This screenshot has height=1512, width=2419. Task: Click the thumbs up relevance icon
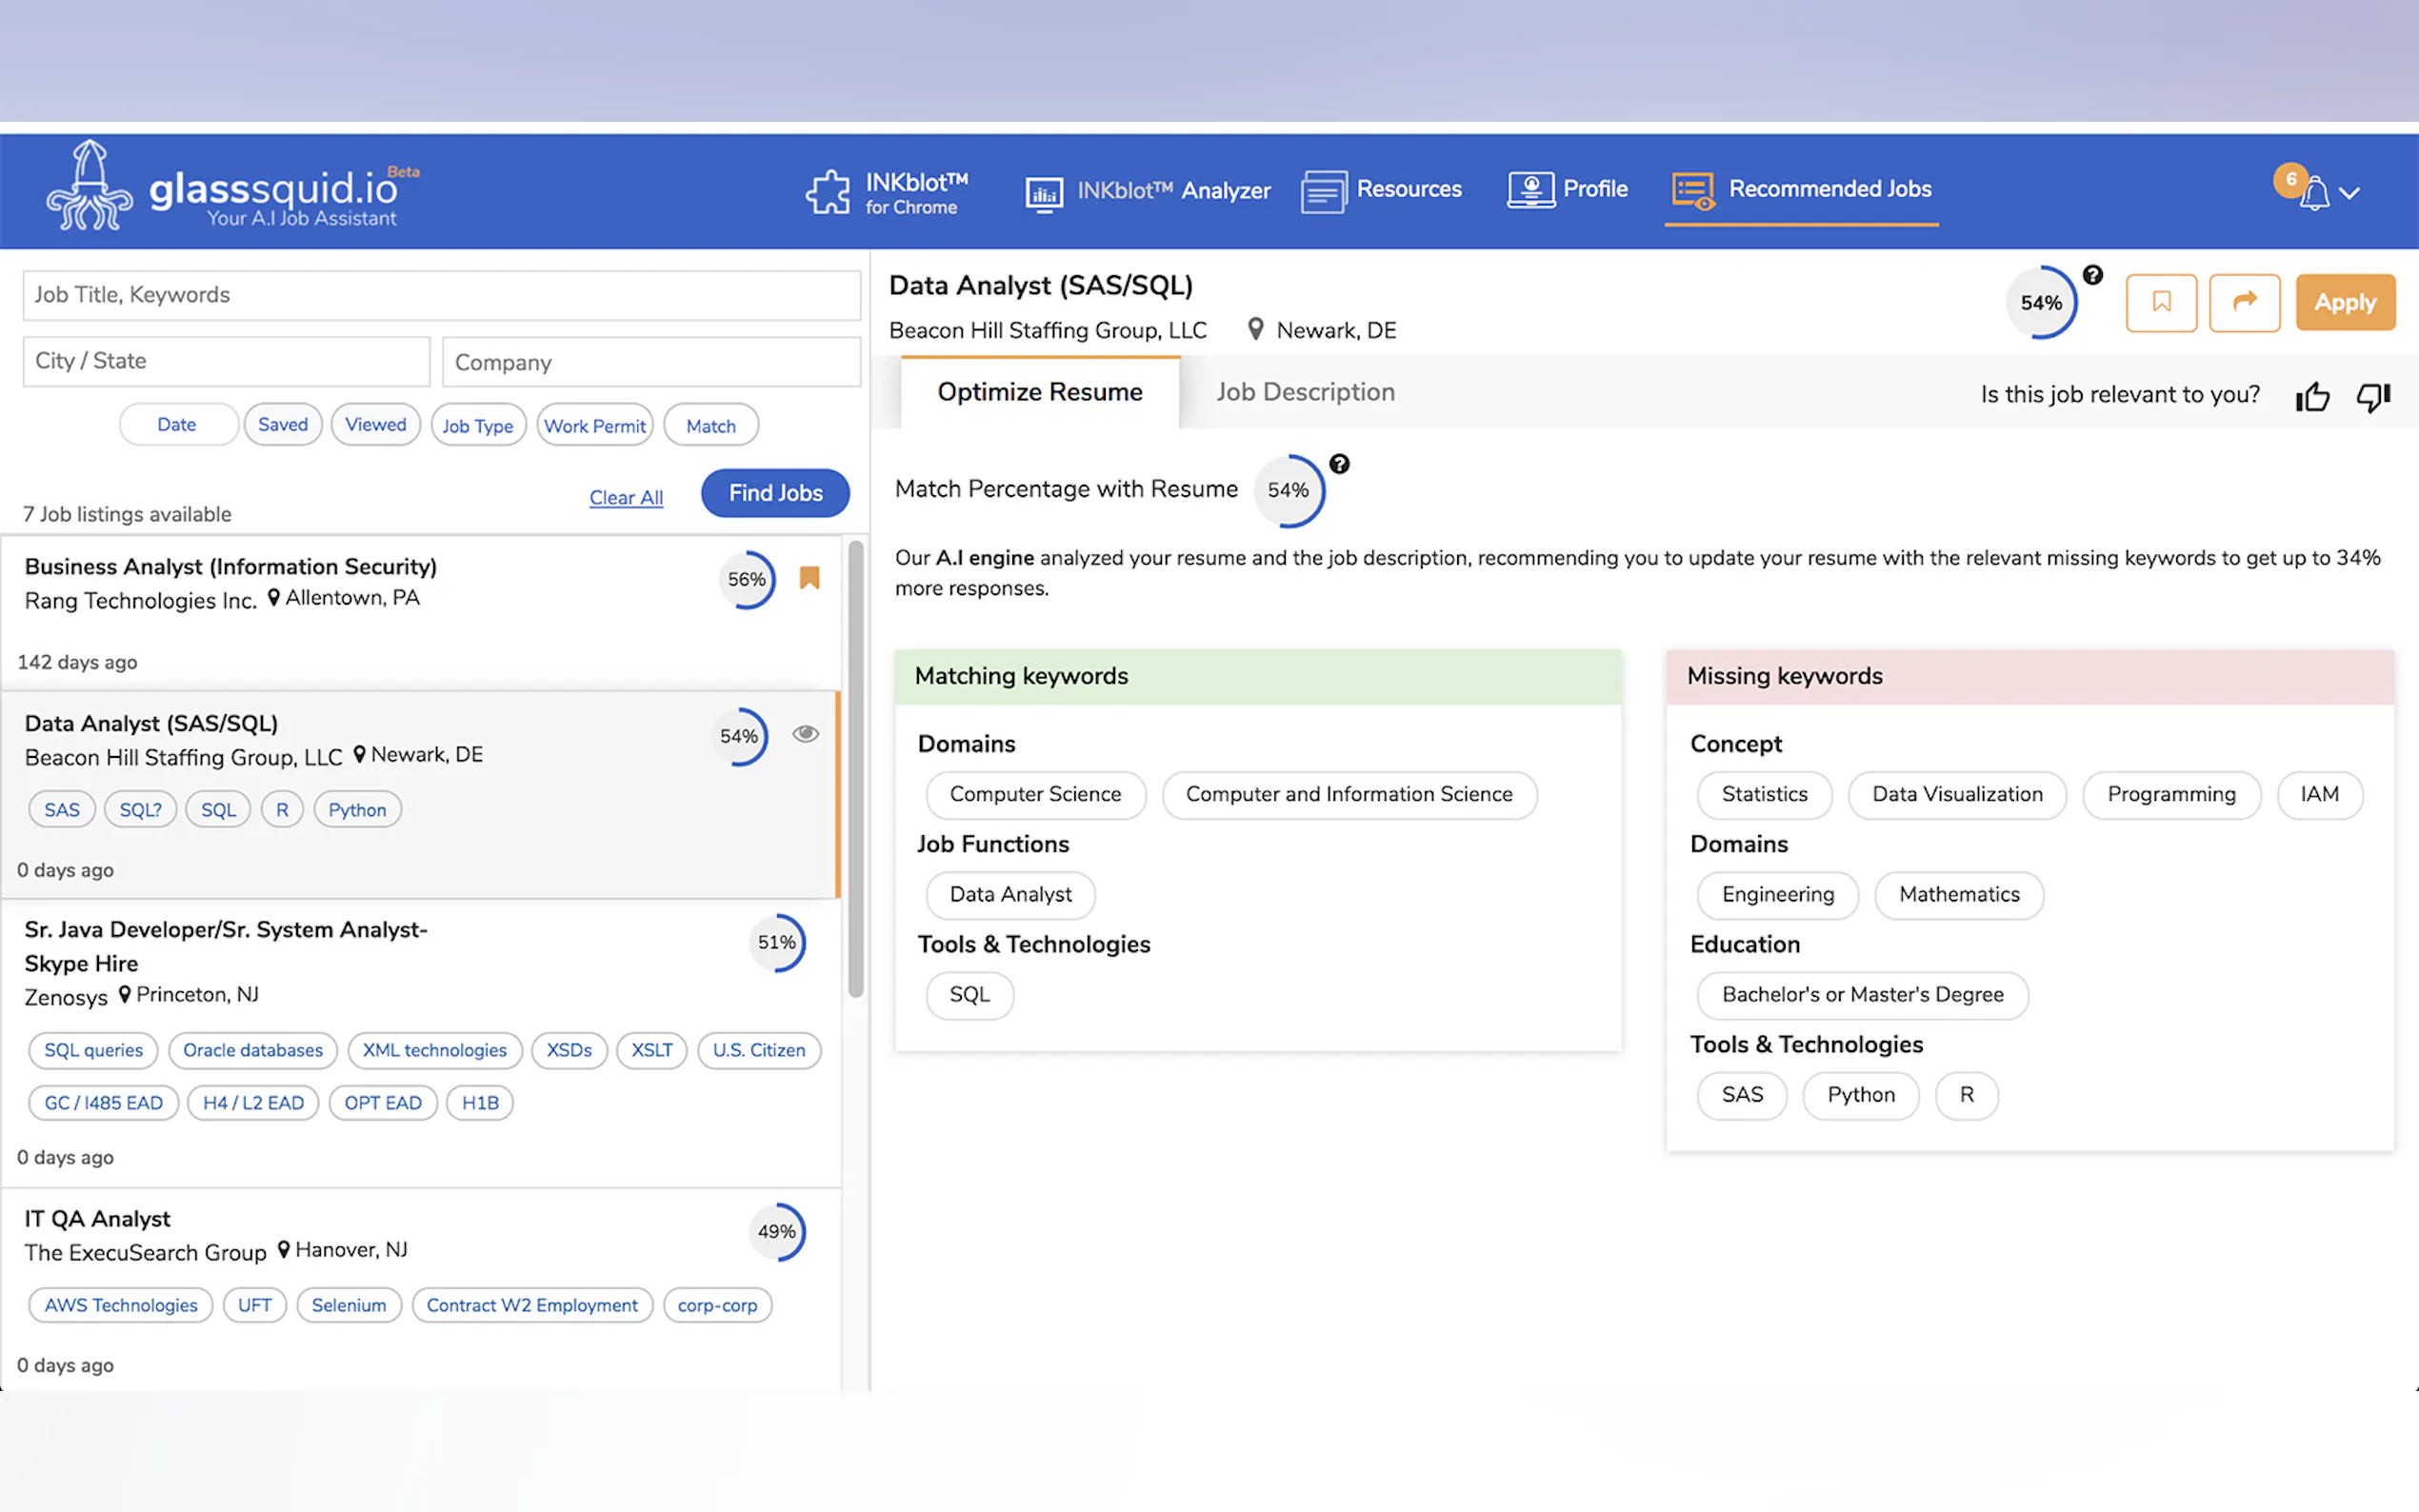pos(2312,397)
